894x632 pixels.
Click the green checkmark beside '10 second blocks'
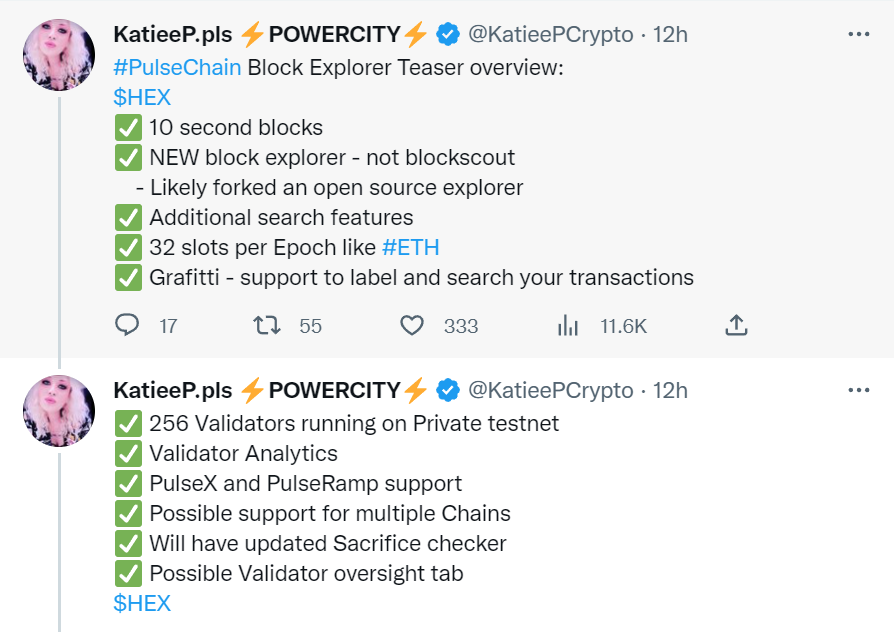[128, 127]
